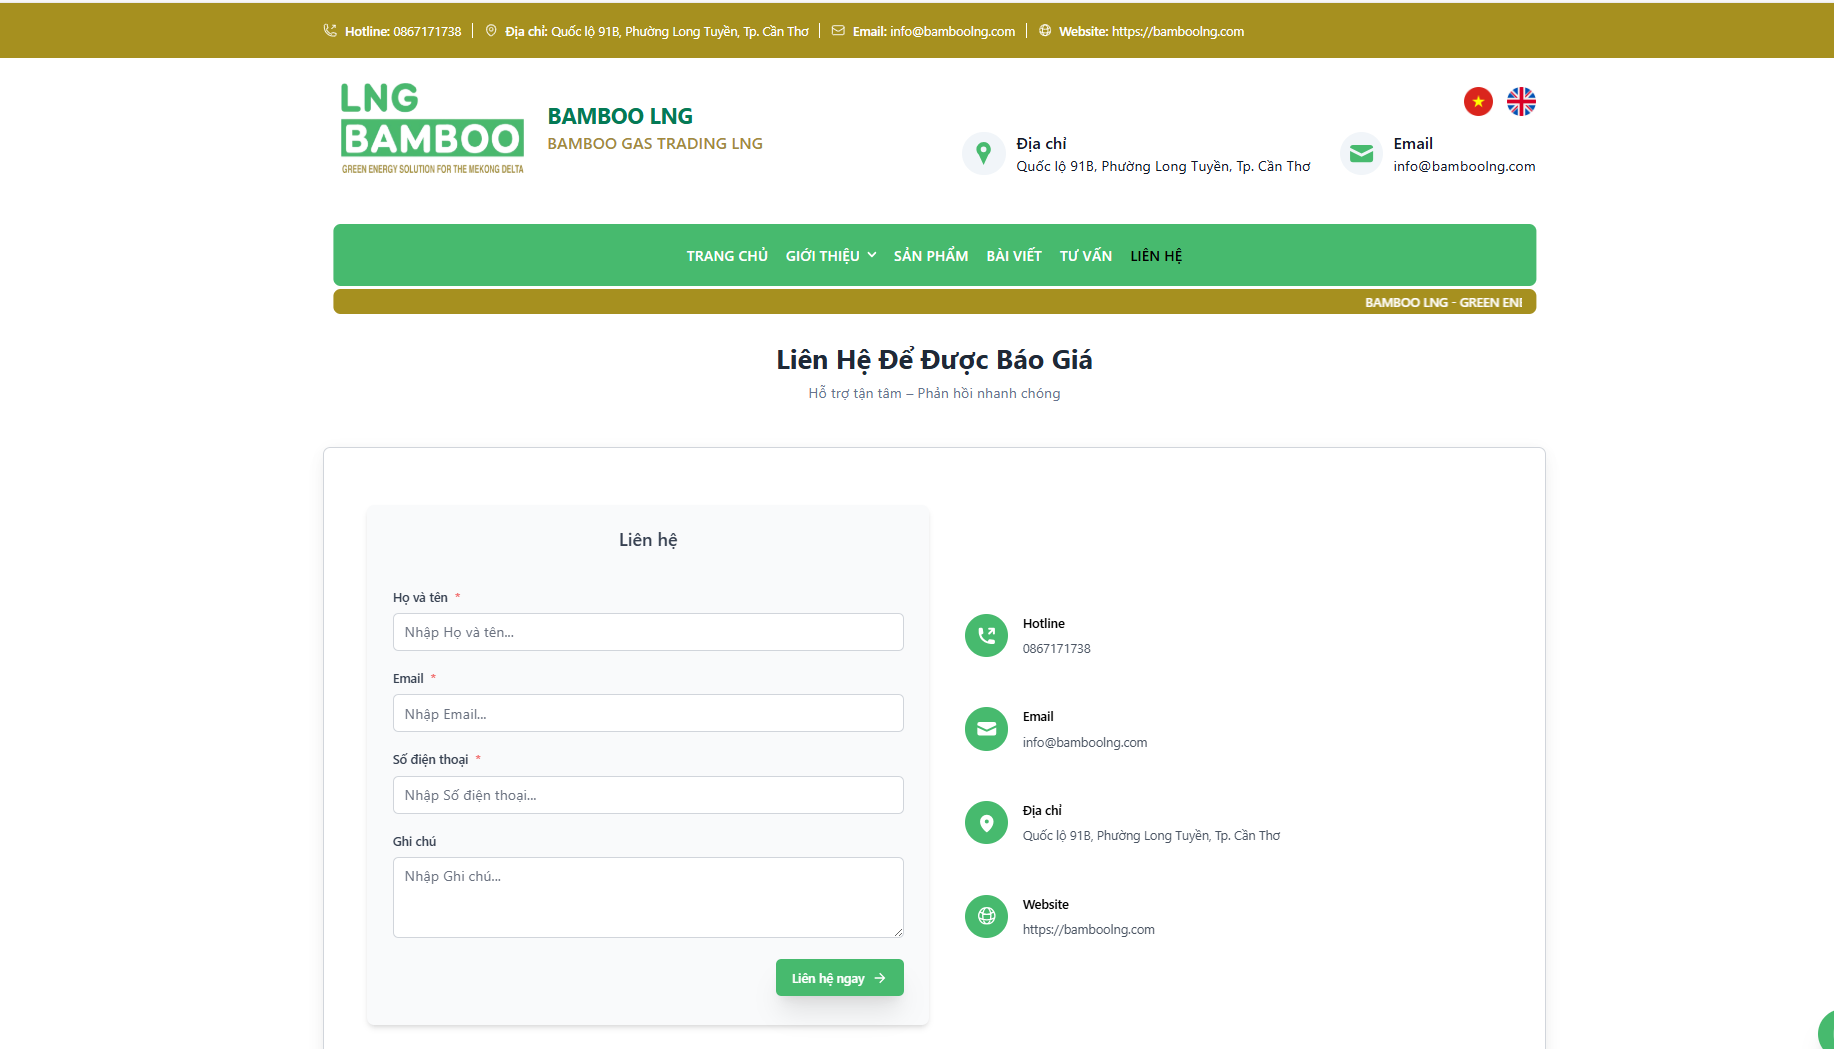Click the green Website globe icon
Image resolution: width=1834 pixels, height=1049 pixels.
click(986, 916)
